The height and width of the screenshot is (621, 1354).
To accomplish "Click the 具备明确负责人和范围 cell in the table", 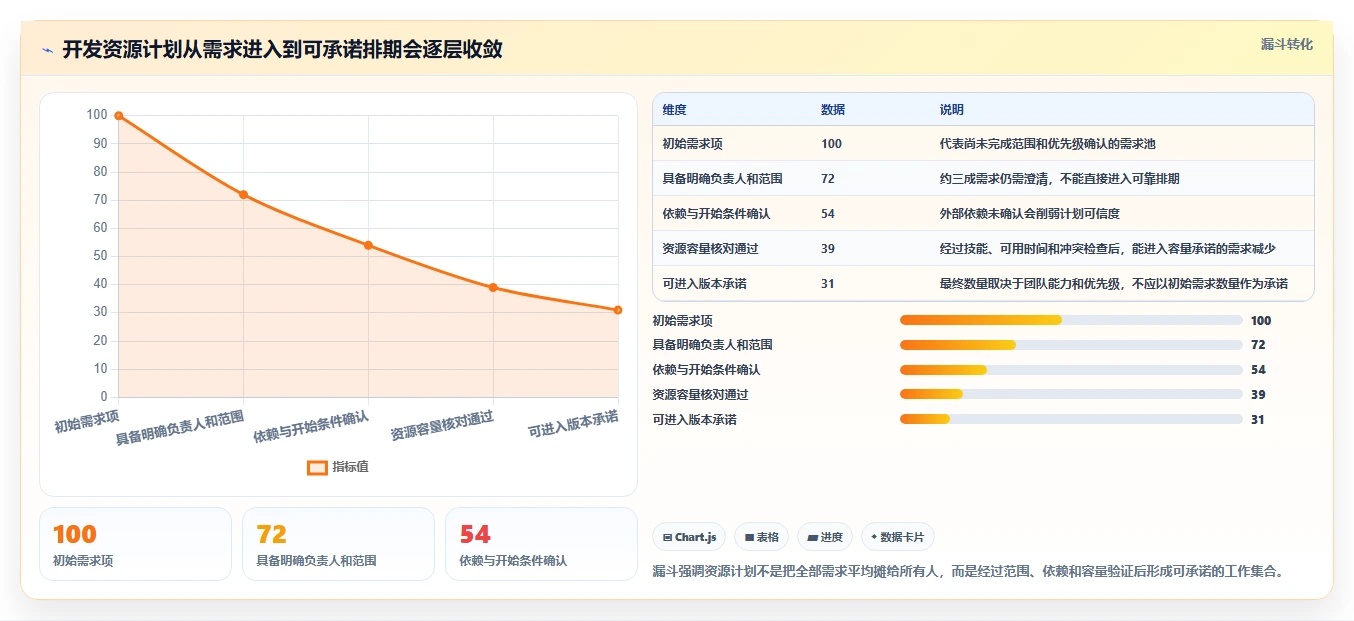I will tap(722, 179).
